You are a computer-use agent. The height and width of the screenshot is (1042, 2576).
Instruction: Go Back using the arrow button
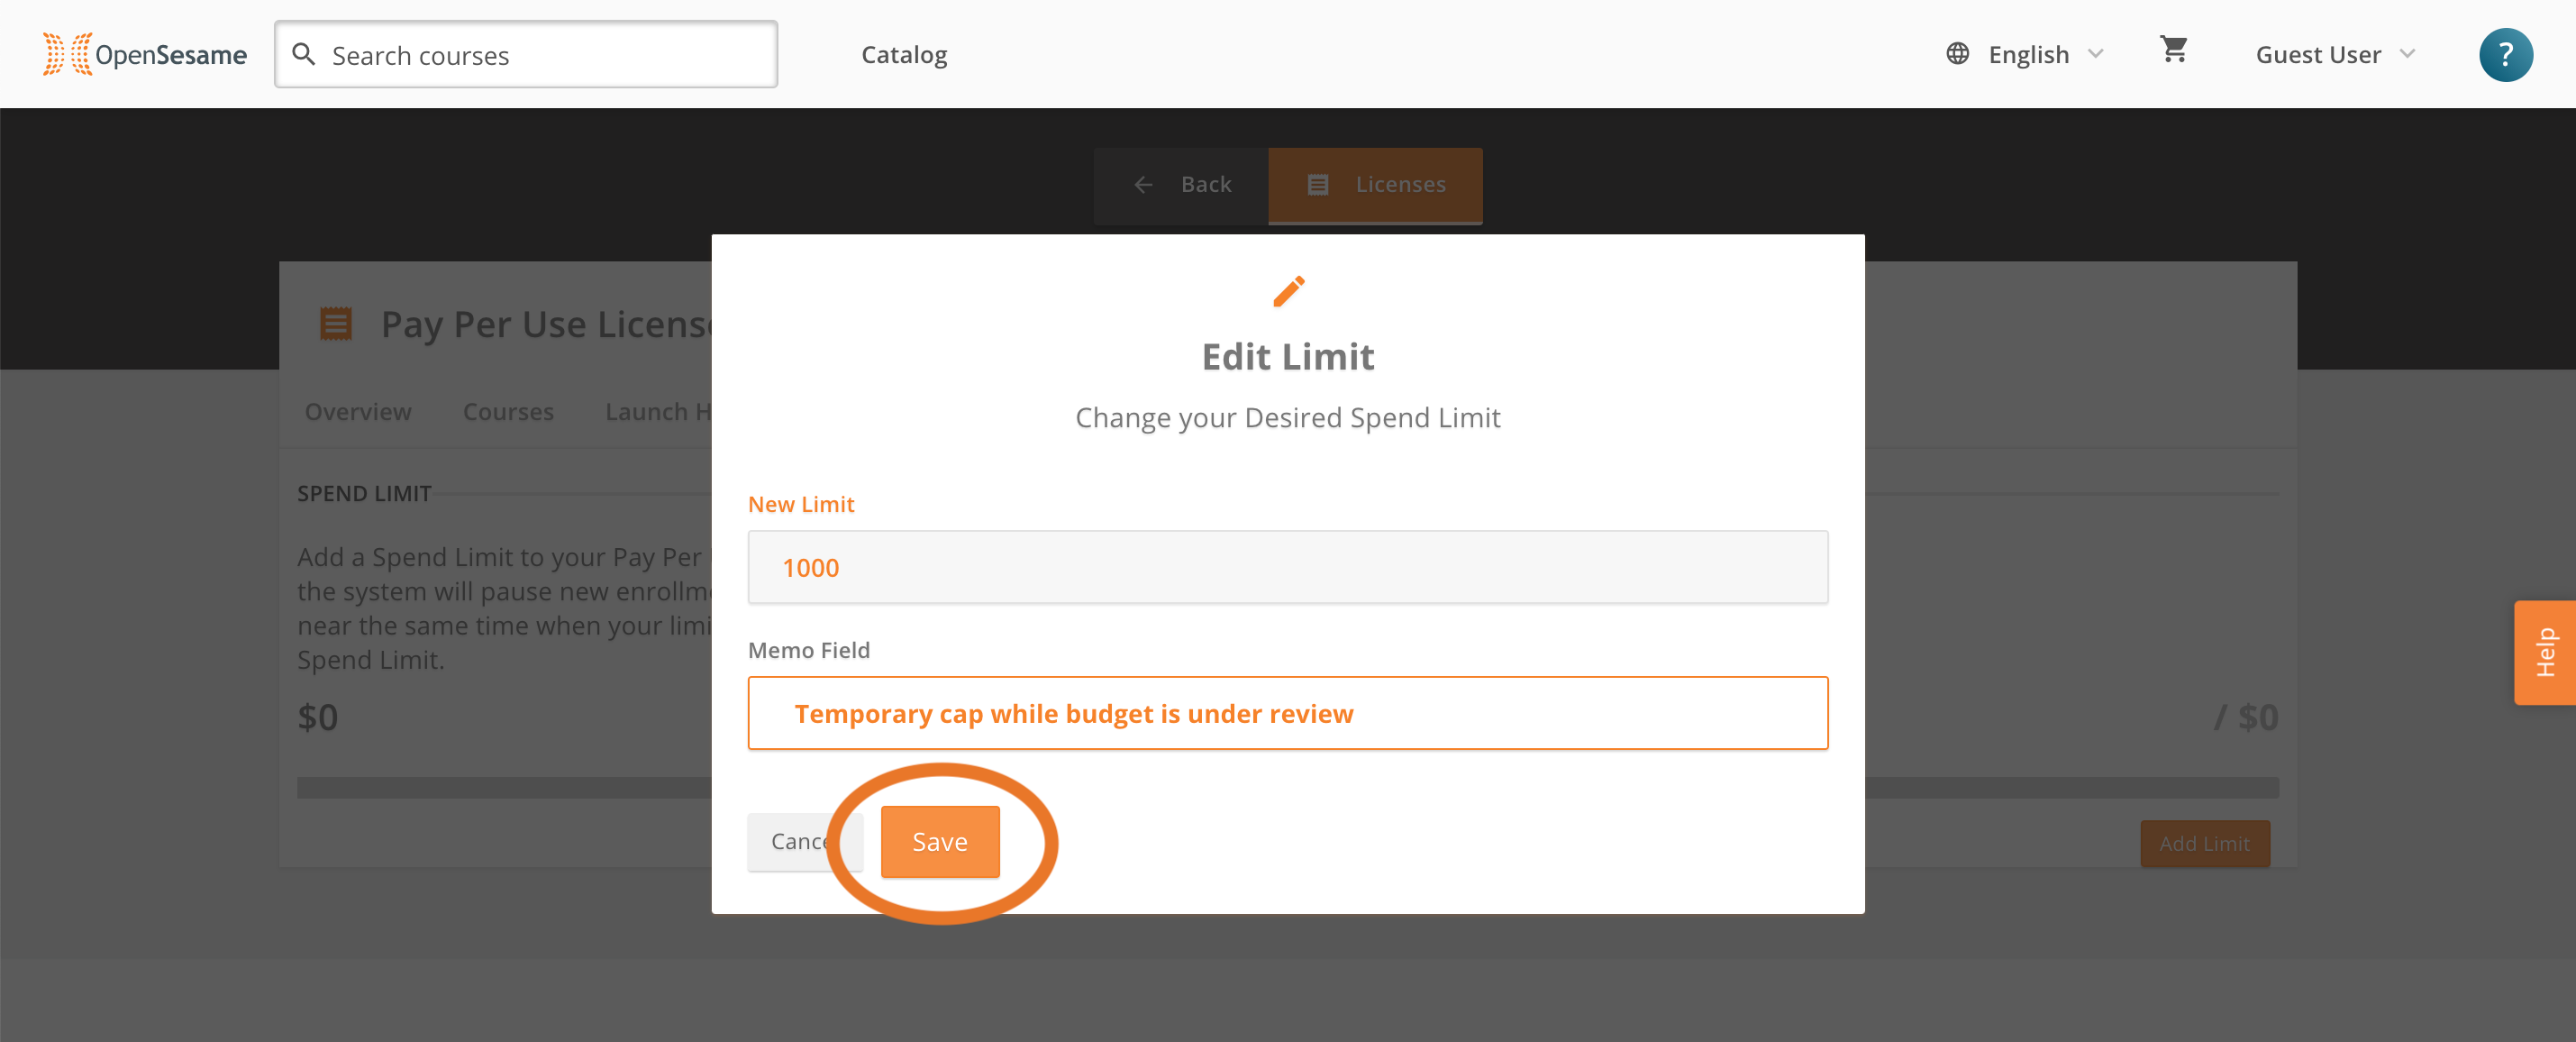[x=1181, y=185]
